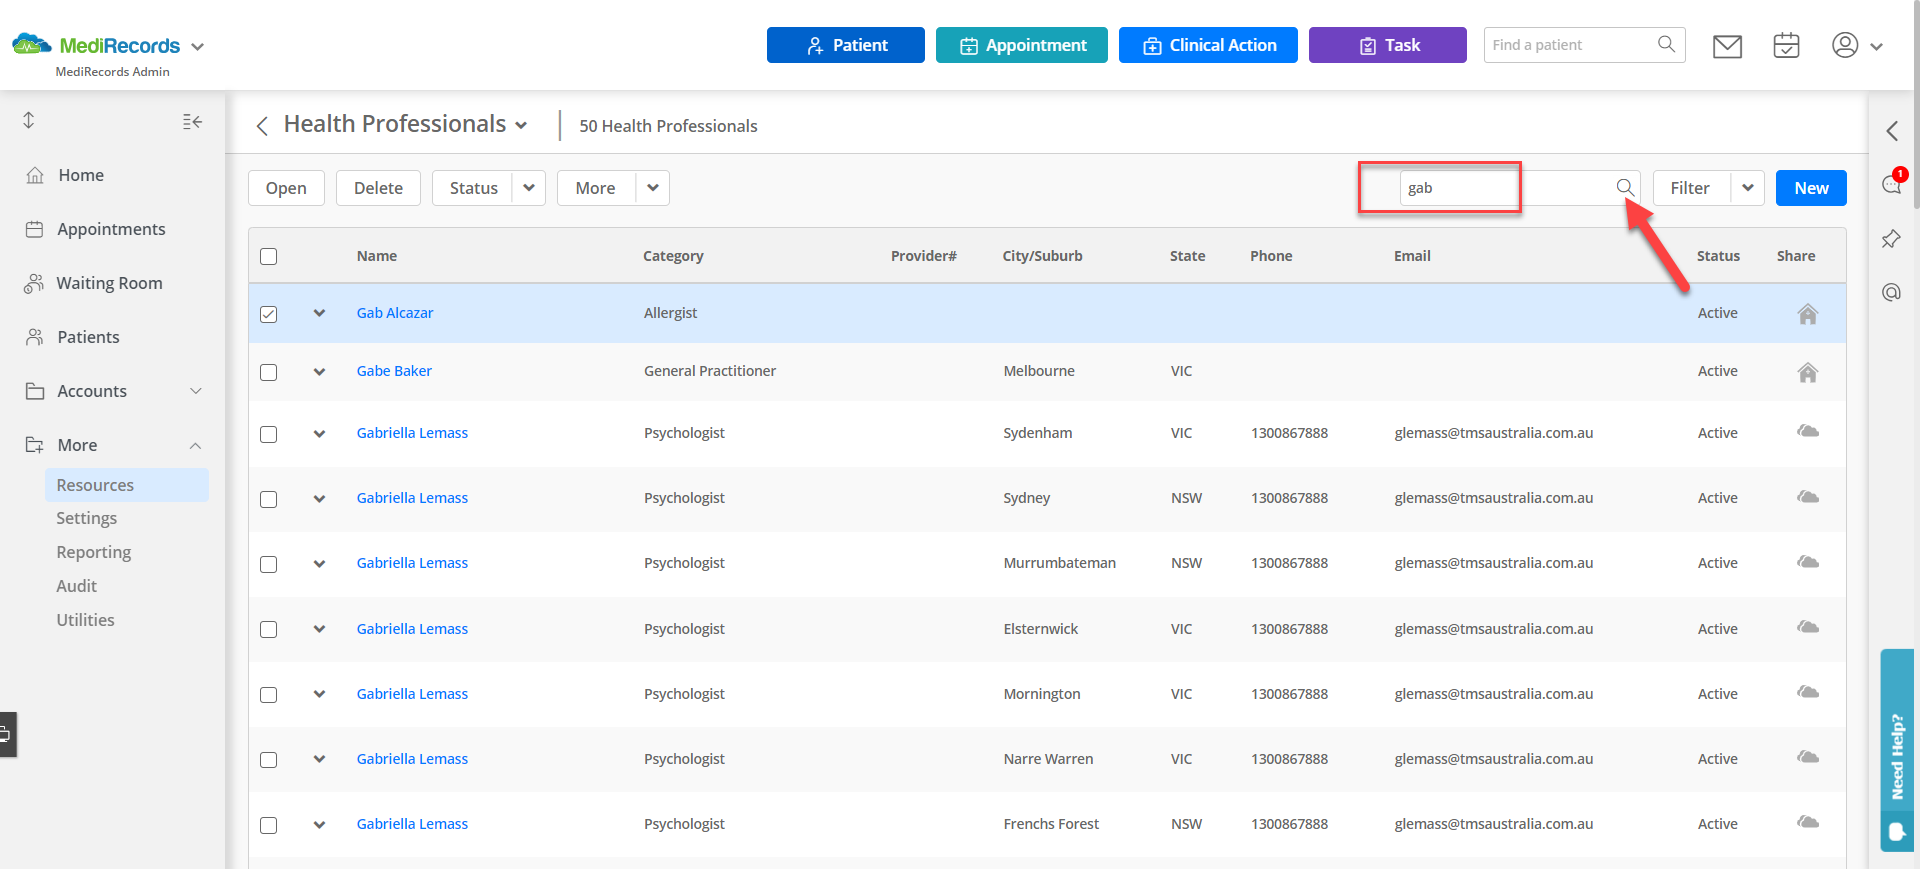Check the Gabe Baker row checkbox

pos(268,372)
